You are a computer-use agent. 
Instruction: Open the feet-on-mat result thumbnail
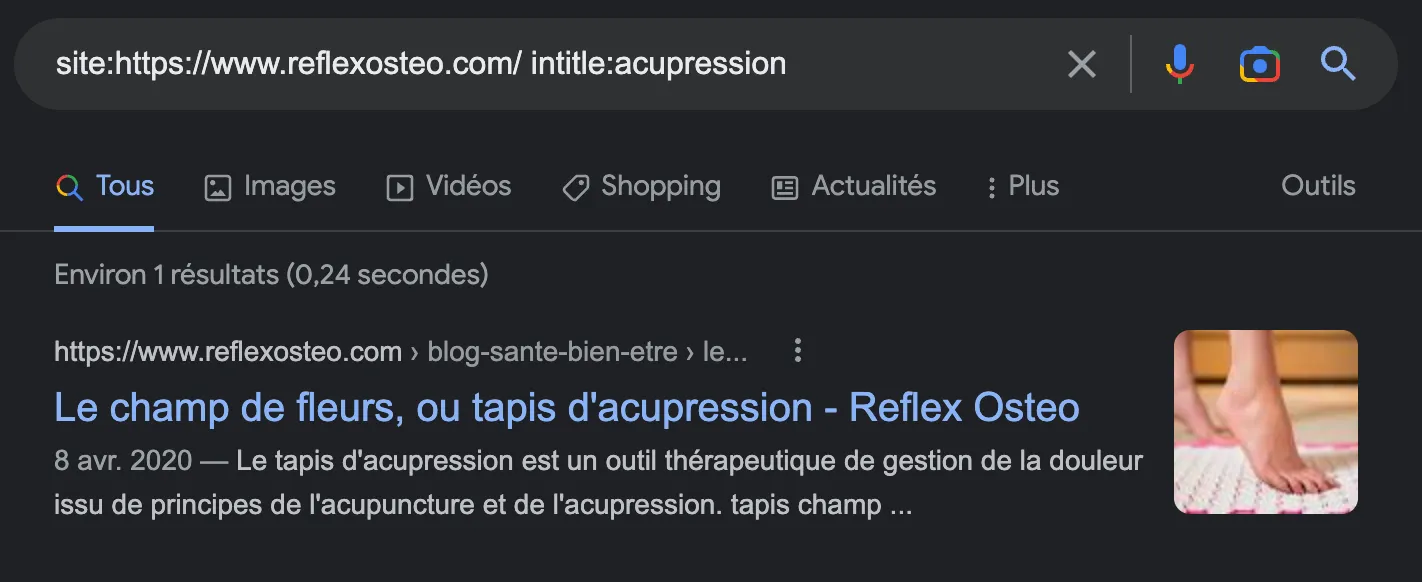pyautogui.click(x=1265, y=422)
